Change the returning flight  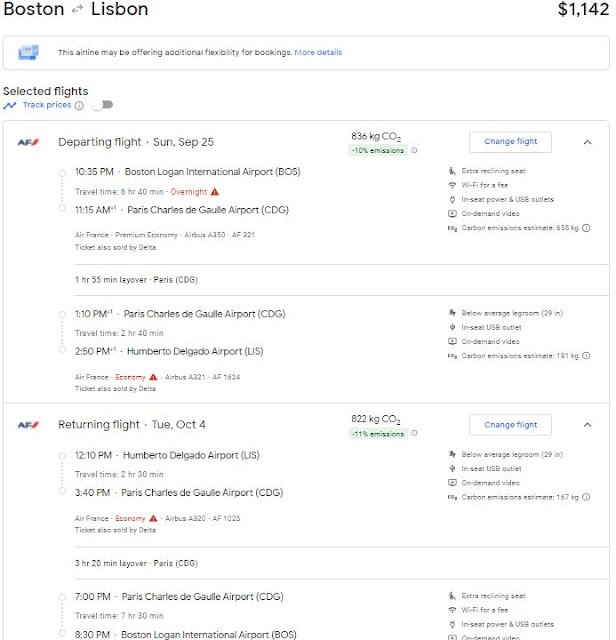pos(510,425)
